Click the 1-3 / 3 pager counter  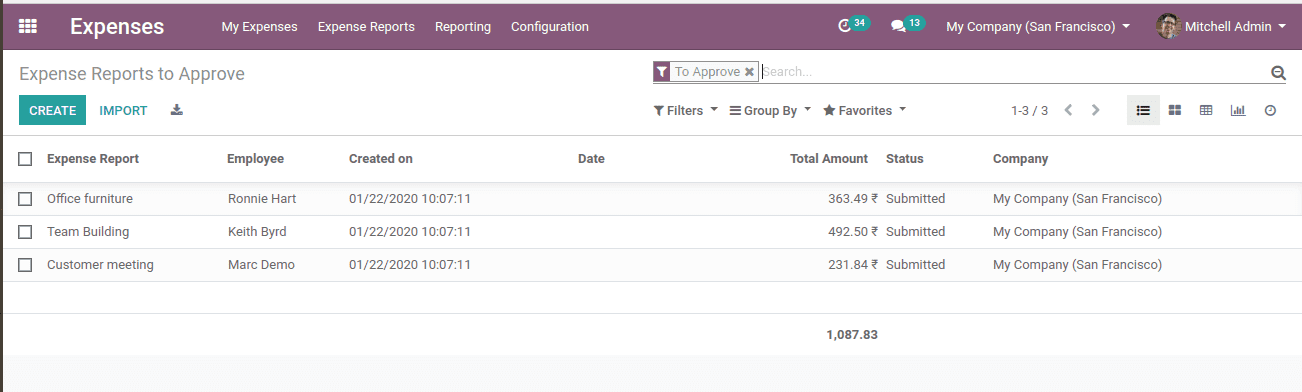coord(1029,110)
